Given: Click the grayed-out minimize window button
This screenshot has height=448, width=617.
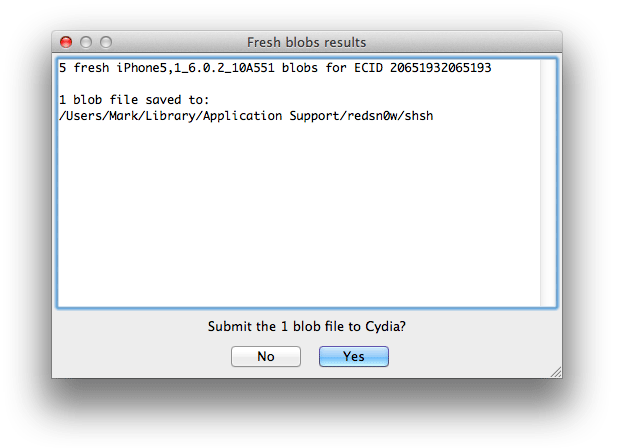Looking at the screenshot, I should [86, 42].
